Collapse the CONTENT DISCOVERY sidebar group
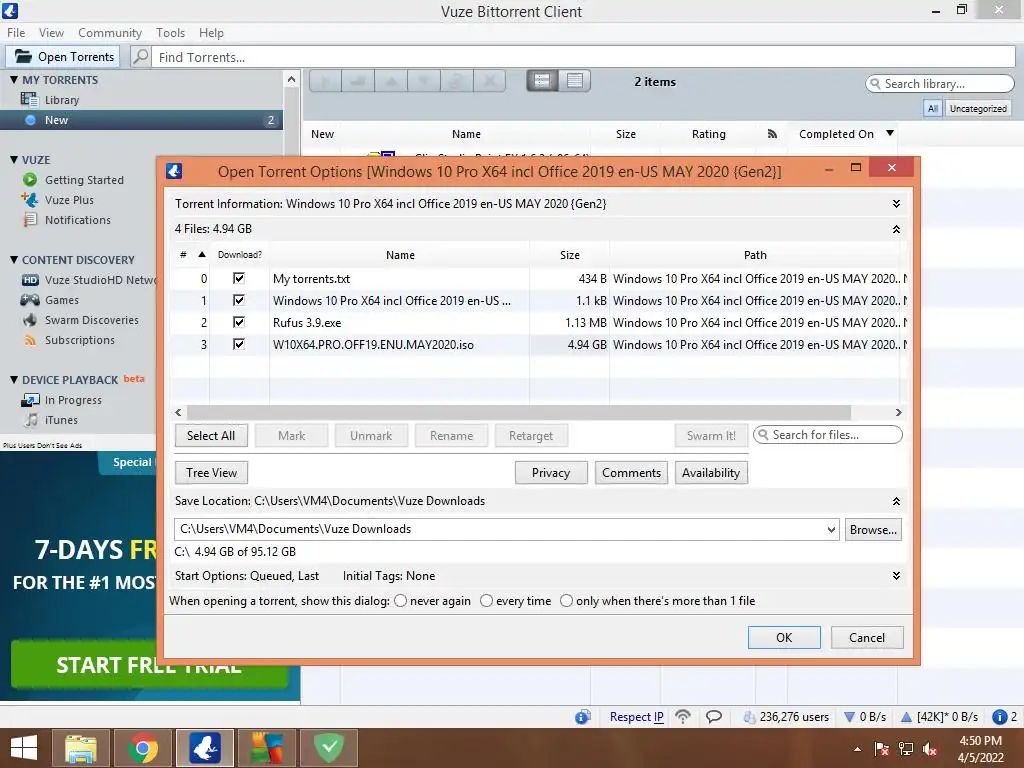The width and height of the screenshot is (1024, 768). pos(14,260)
